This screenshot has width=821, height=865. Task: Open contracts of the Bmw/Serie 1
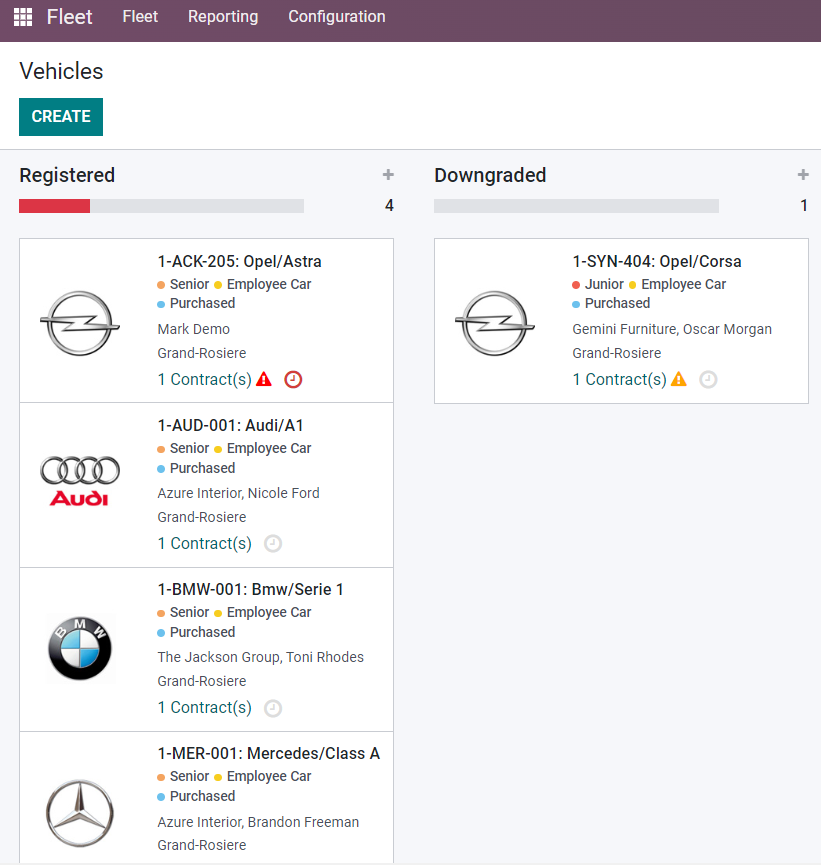point(204,707)
